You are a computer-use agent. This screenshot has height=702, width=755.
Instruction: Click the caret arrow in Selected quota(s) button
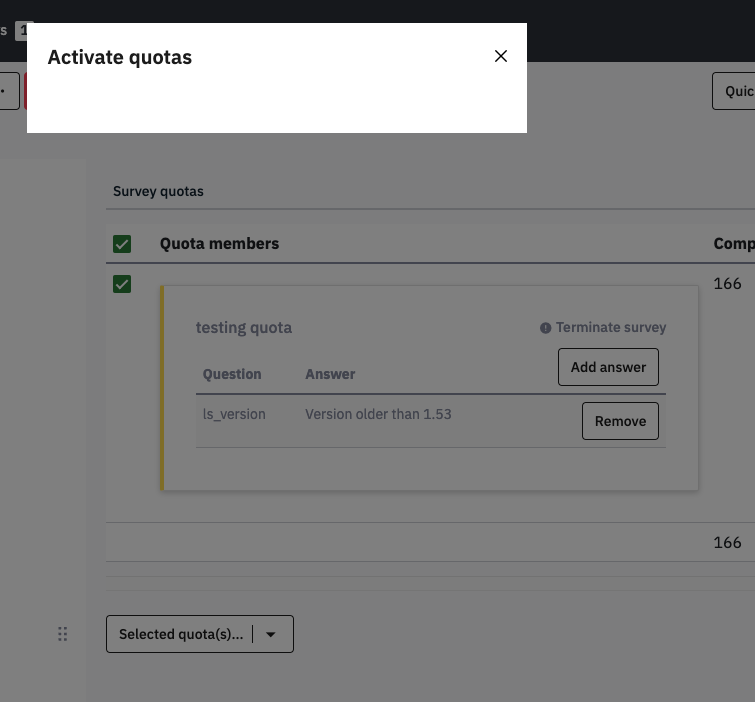tap(271, 634)
